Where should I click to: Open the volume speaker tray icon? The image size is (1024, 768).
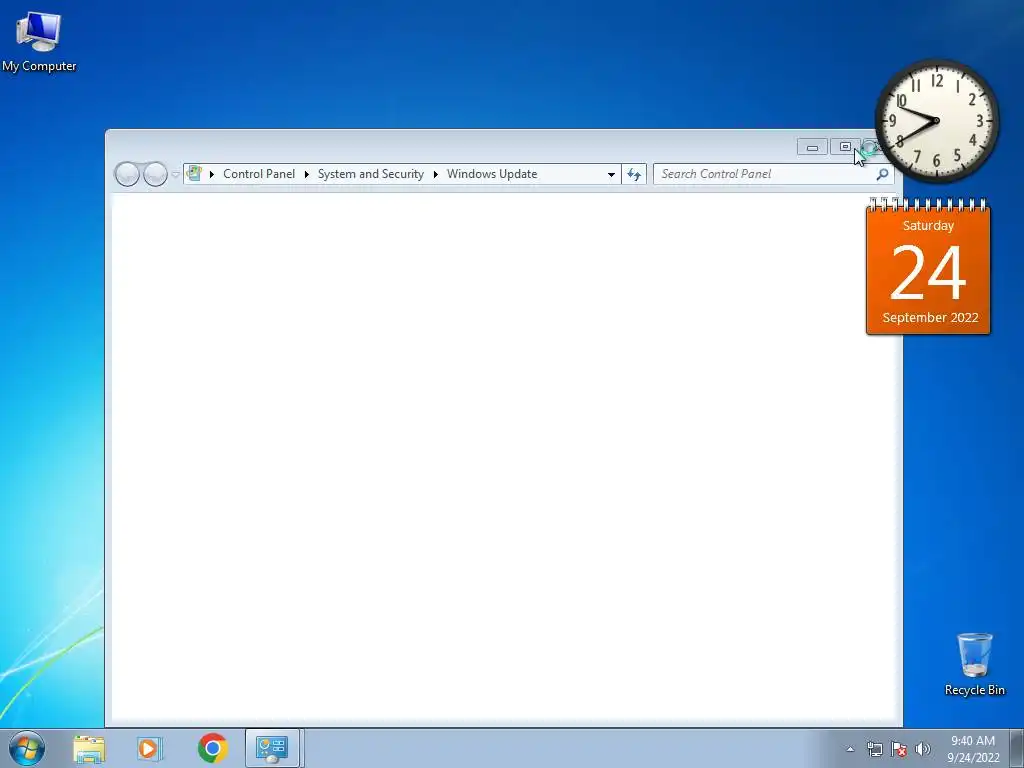click(x=923, y=750)
